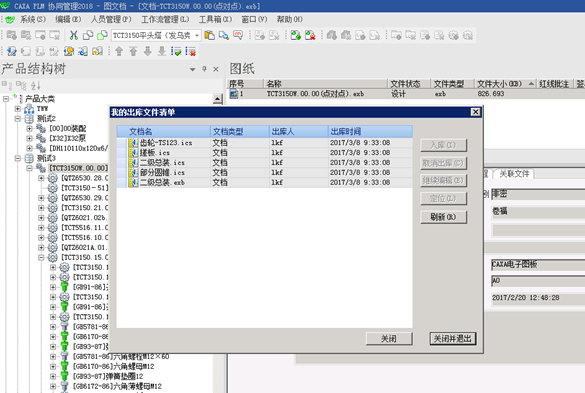Click the Paste clipboard icon
Screen dimensions: 585x393
(x=209, y=35)
